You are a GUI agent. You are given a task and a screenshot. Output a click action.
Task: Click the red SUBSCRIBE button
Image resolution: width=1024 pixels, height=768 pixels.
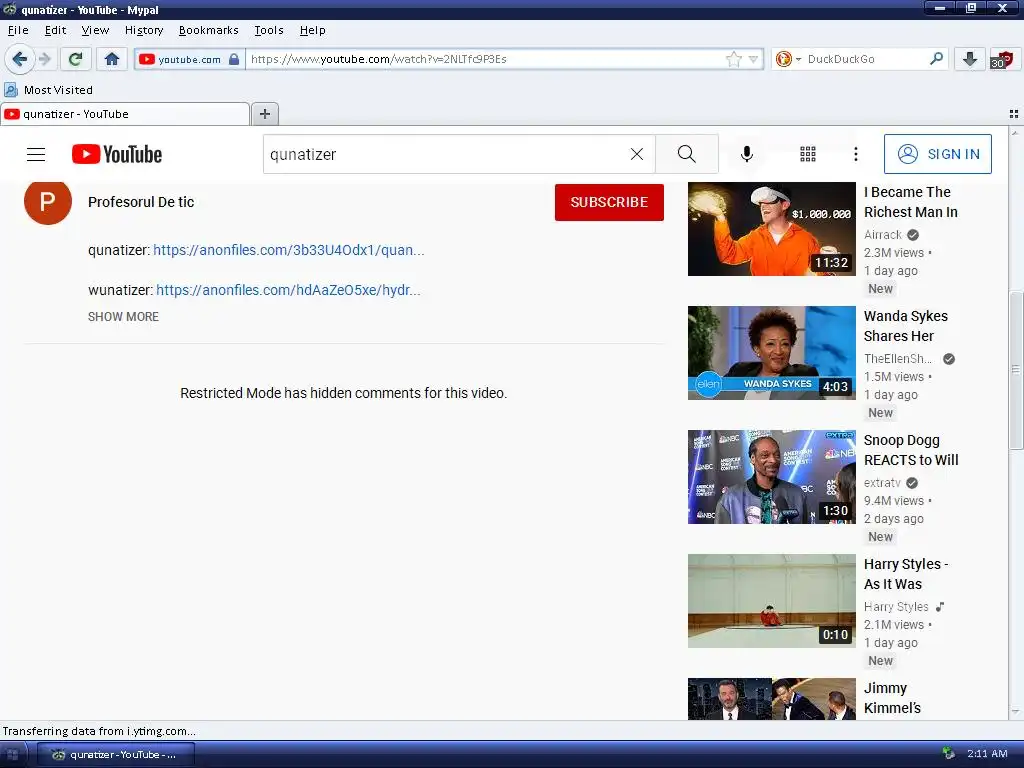pos(609,202)
